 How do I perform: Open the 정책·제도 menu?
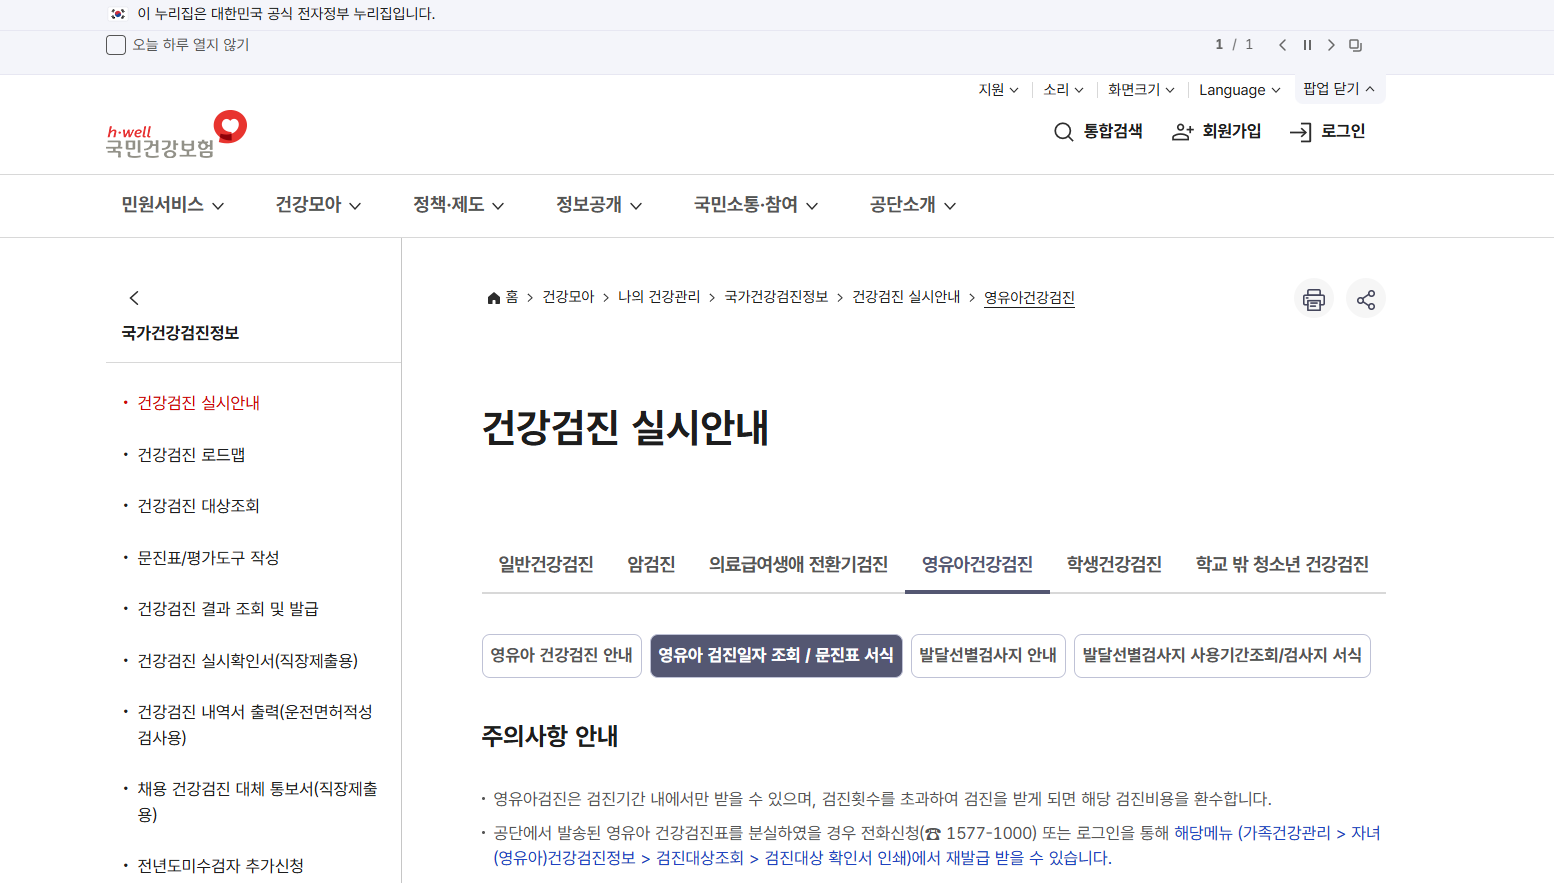[x=459, y=205]
